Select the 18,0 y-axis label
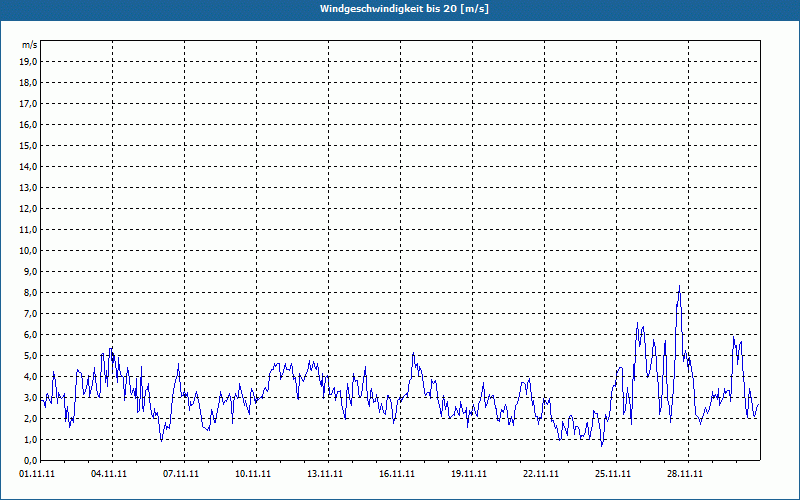800x500 pixels. tap(28, 83)
